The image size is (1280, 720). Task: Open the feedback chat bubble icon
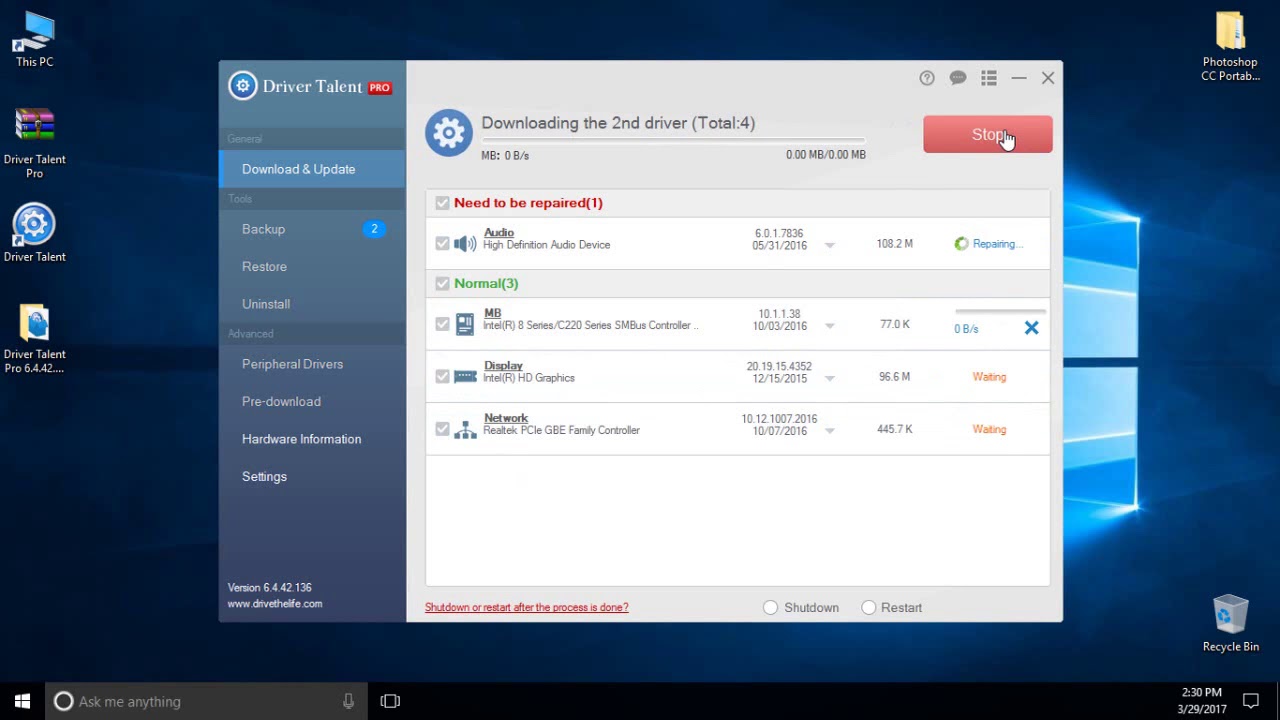point(958,78)
